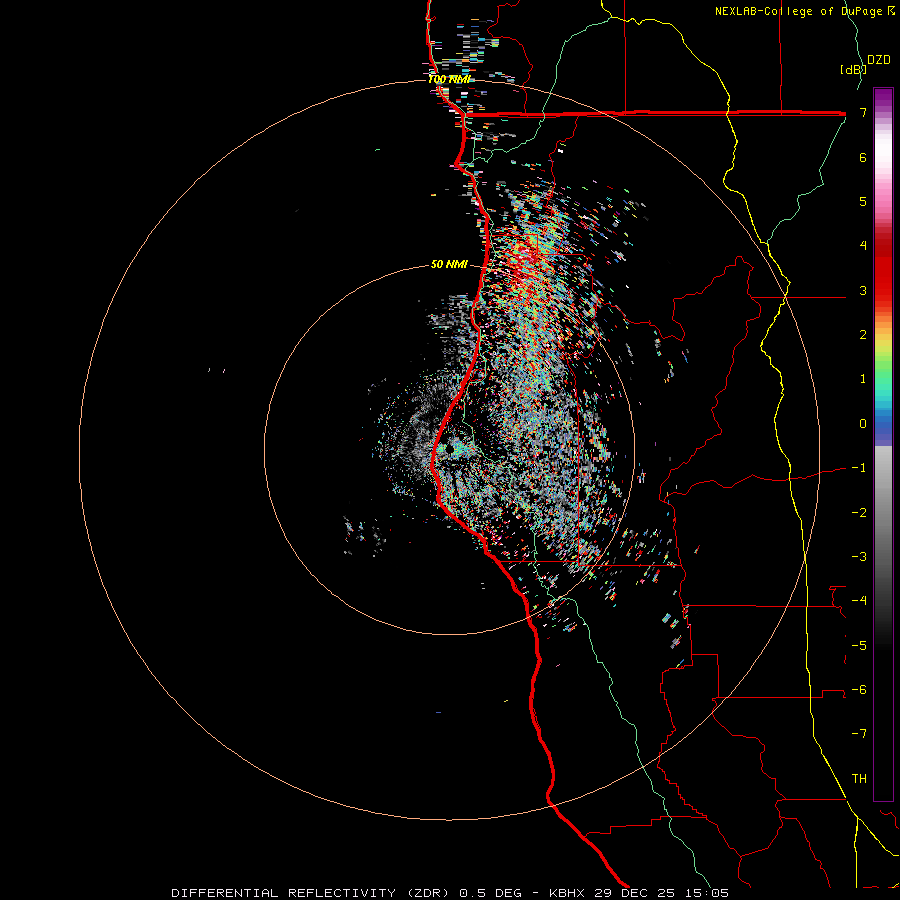Click the [dB] units label
The height and width of the screenshot is (900, 900).
(852, 70)
